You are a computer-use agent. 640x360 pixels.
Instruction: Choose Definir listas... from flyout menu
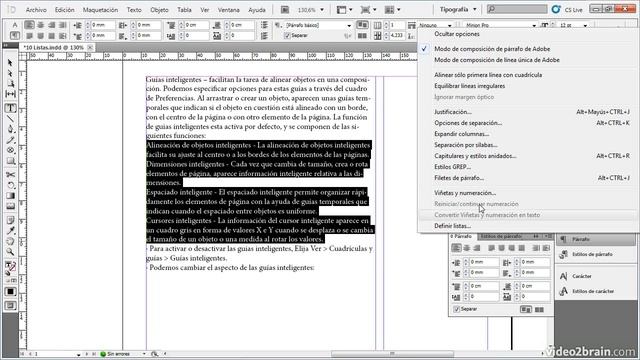click(452, 226)
